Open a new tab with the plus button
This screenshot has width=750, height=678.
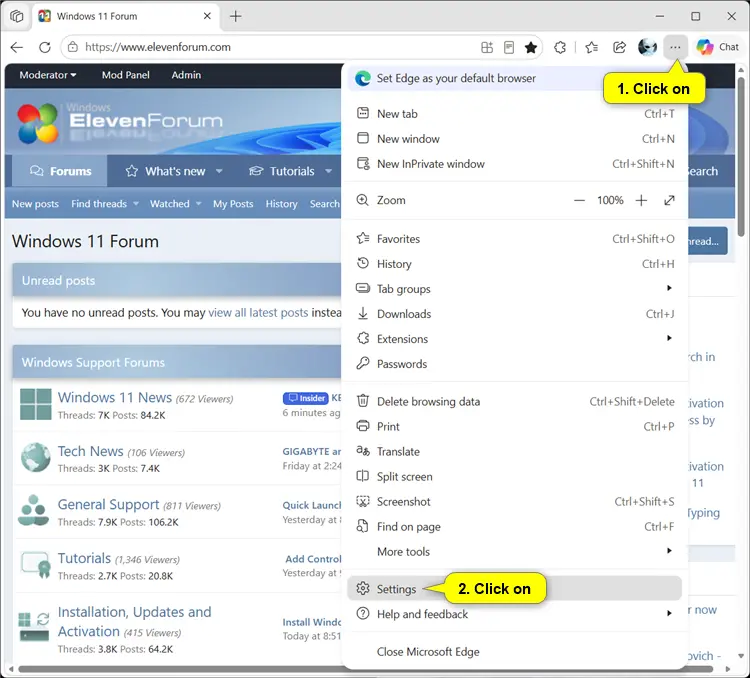click(x=235, y=16)
